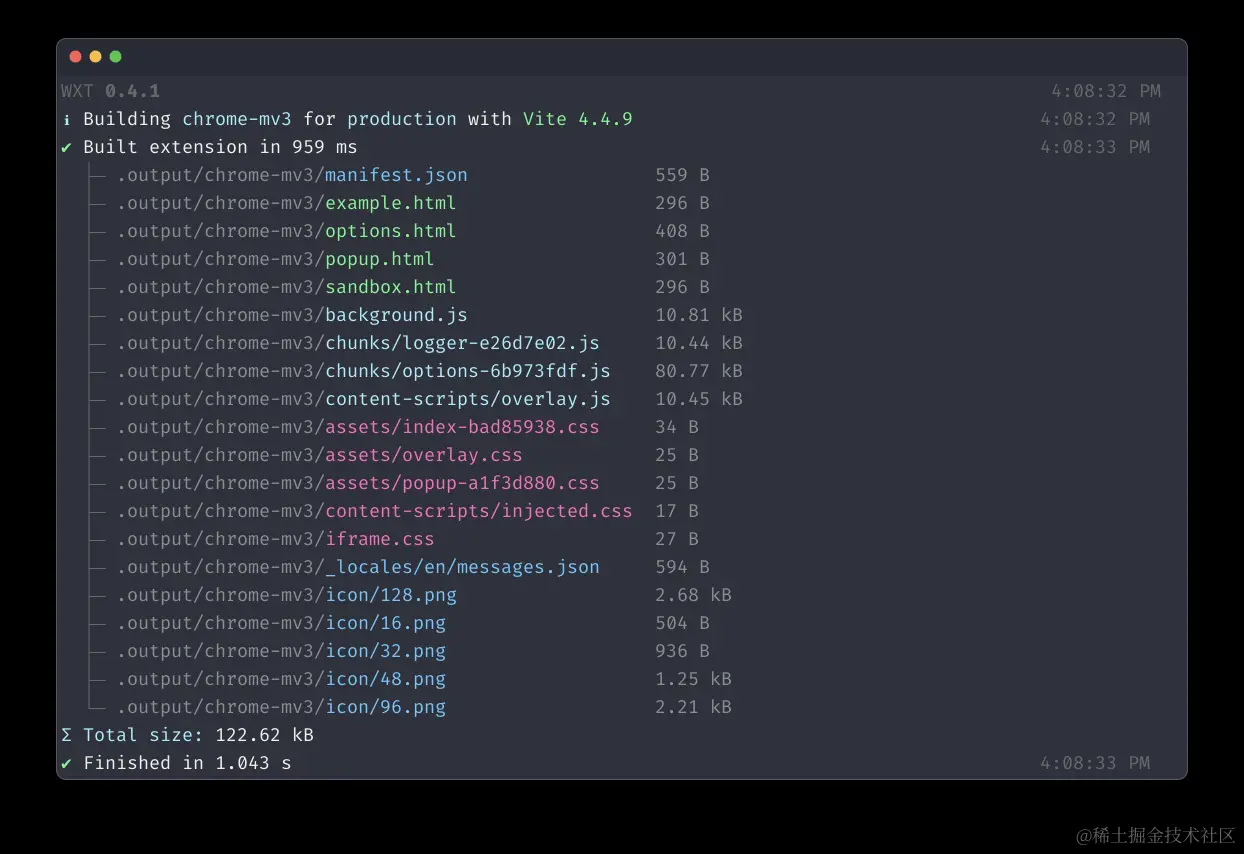Click content-scripts/overlay.js file path
The height and width of the screenshot is (854, 1244).
363,399
